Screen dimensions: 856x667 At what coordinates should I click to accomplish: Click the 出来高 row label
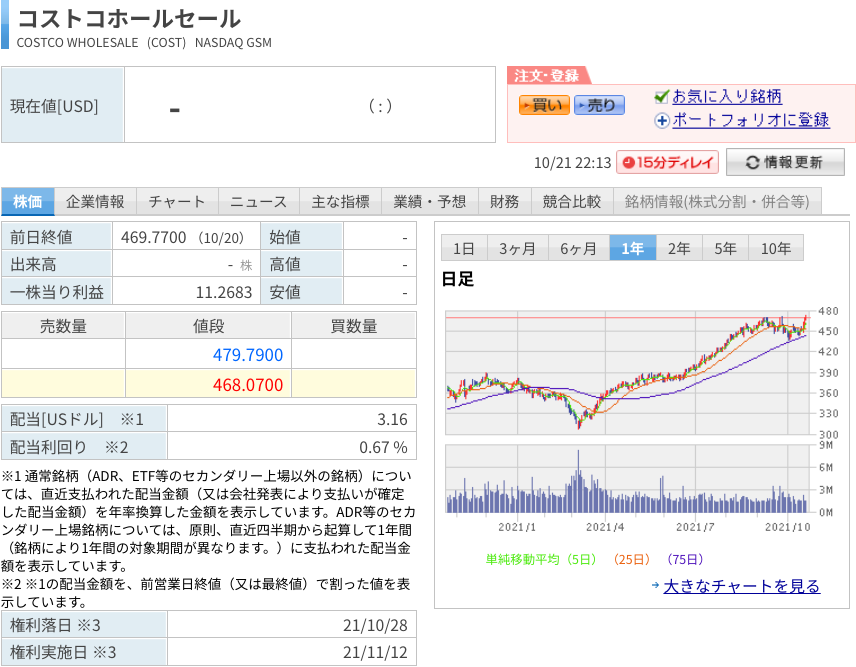click(57, 264)
